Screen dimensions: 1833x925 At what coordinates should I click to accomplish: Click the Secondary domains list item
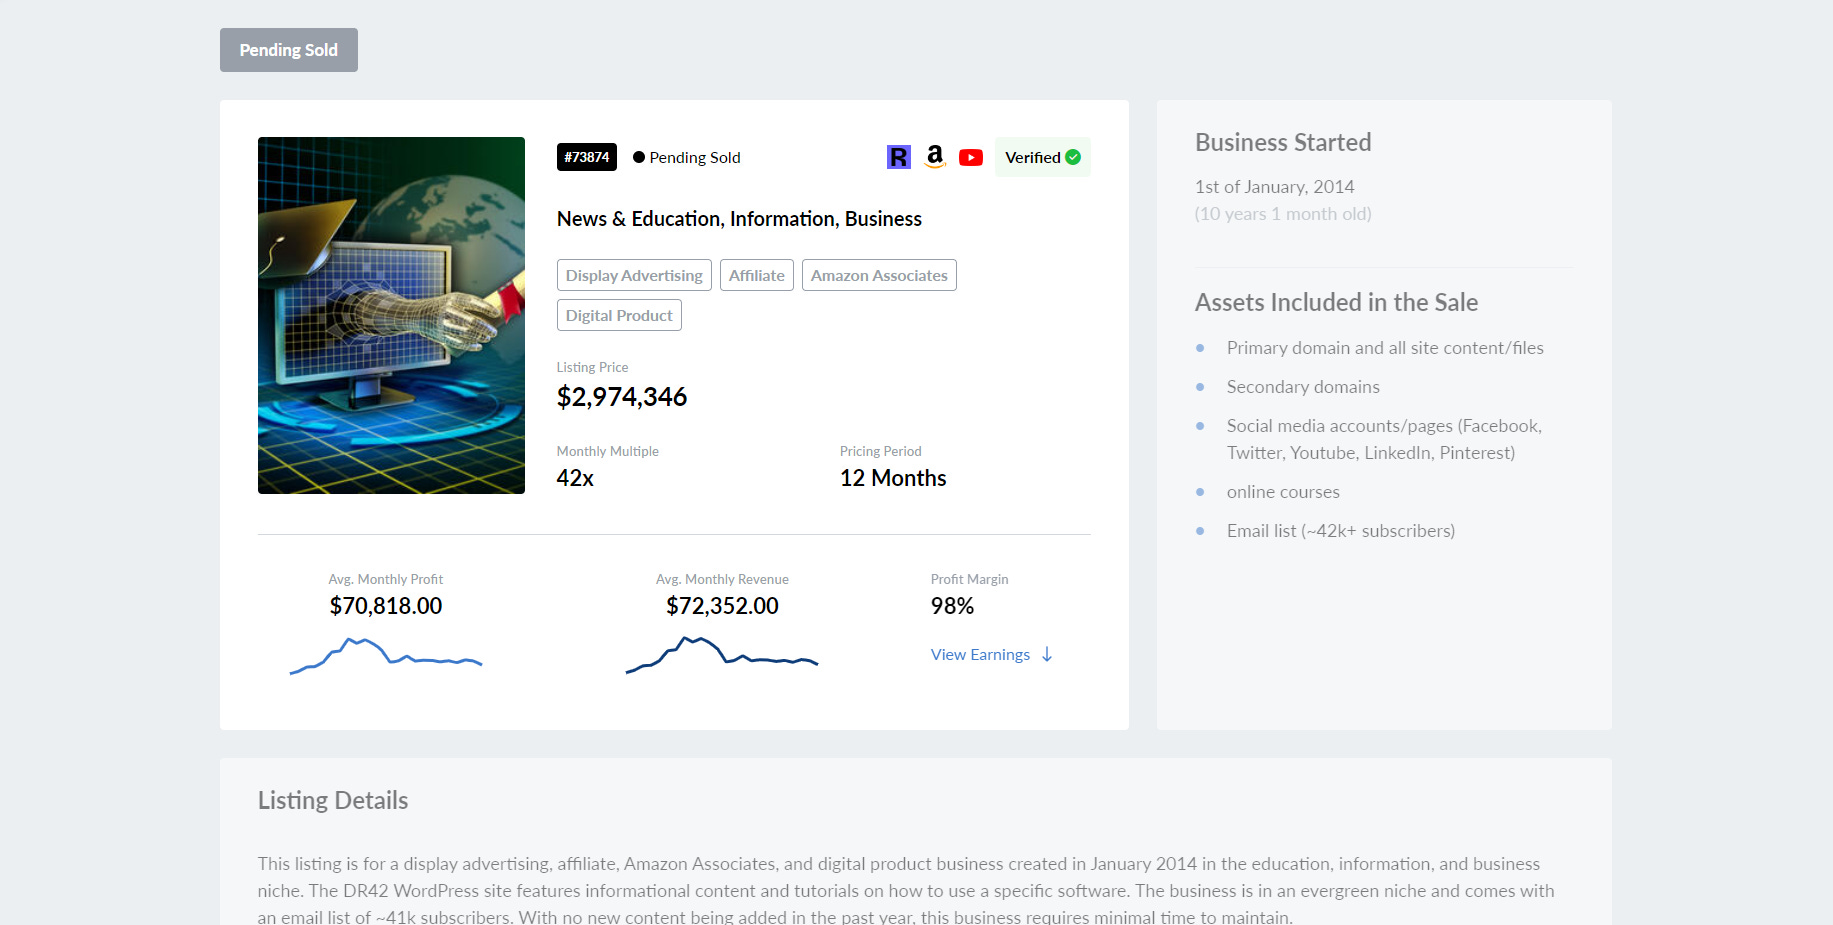(x=1303, y=387)
